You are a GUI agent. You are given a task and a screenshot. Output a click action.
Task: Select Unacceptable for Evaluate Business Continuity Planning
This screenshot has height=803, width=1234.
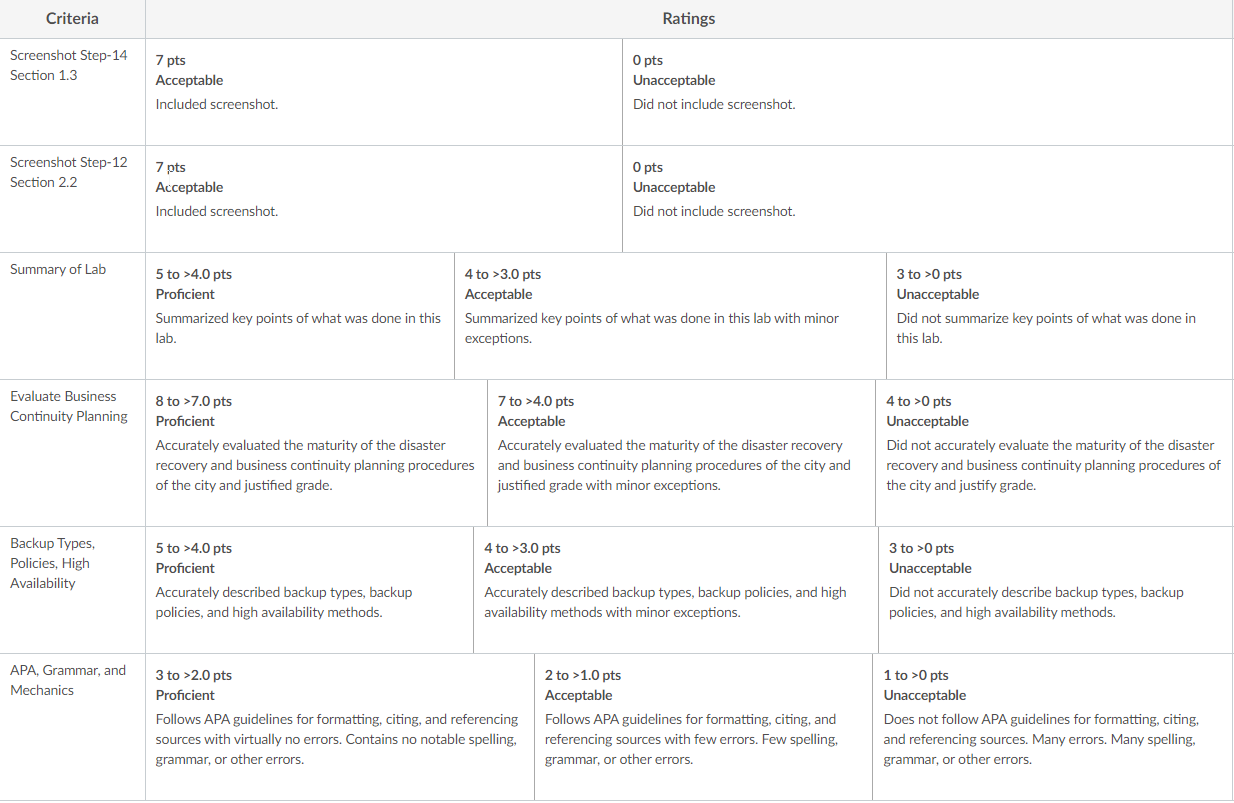pos(1054,453)
